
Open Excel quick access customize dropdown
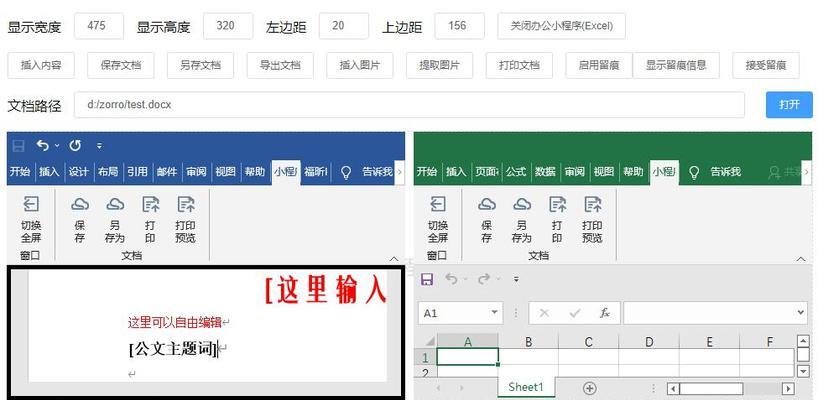pyautogui.click(x=516, y=280)
